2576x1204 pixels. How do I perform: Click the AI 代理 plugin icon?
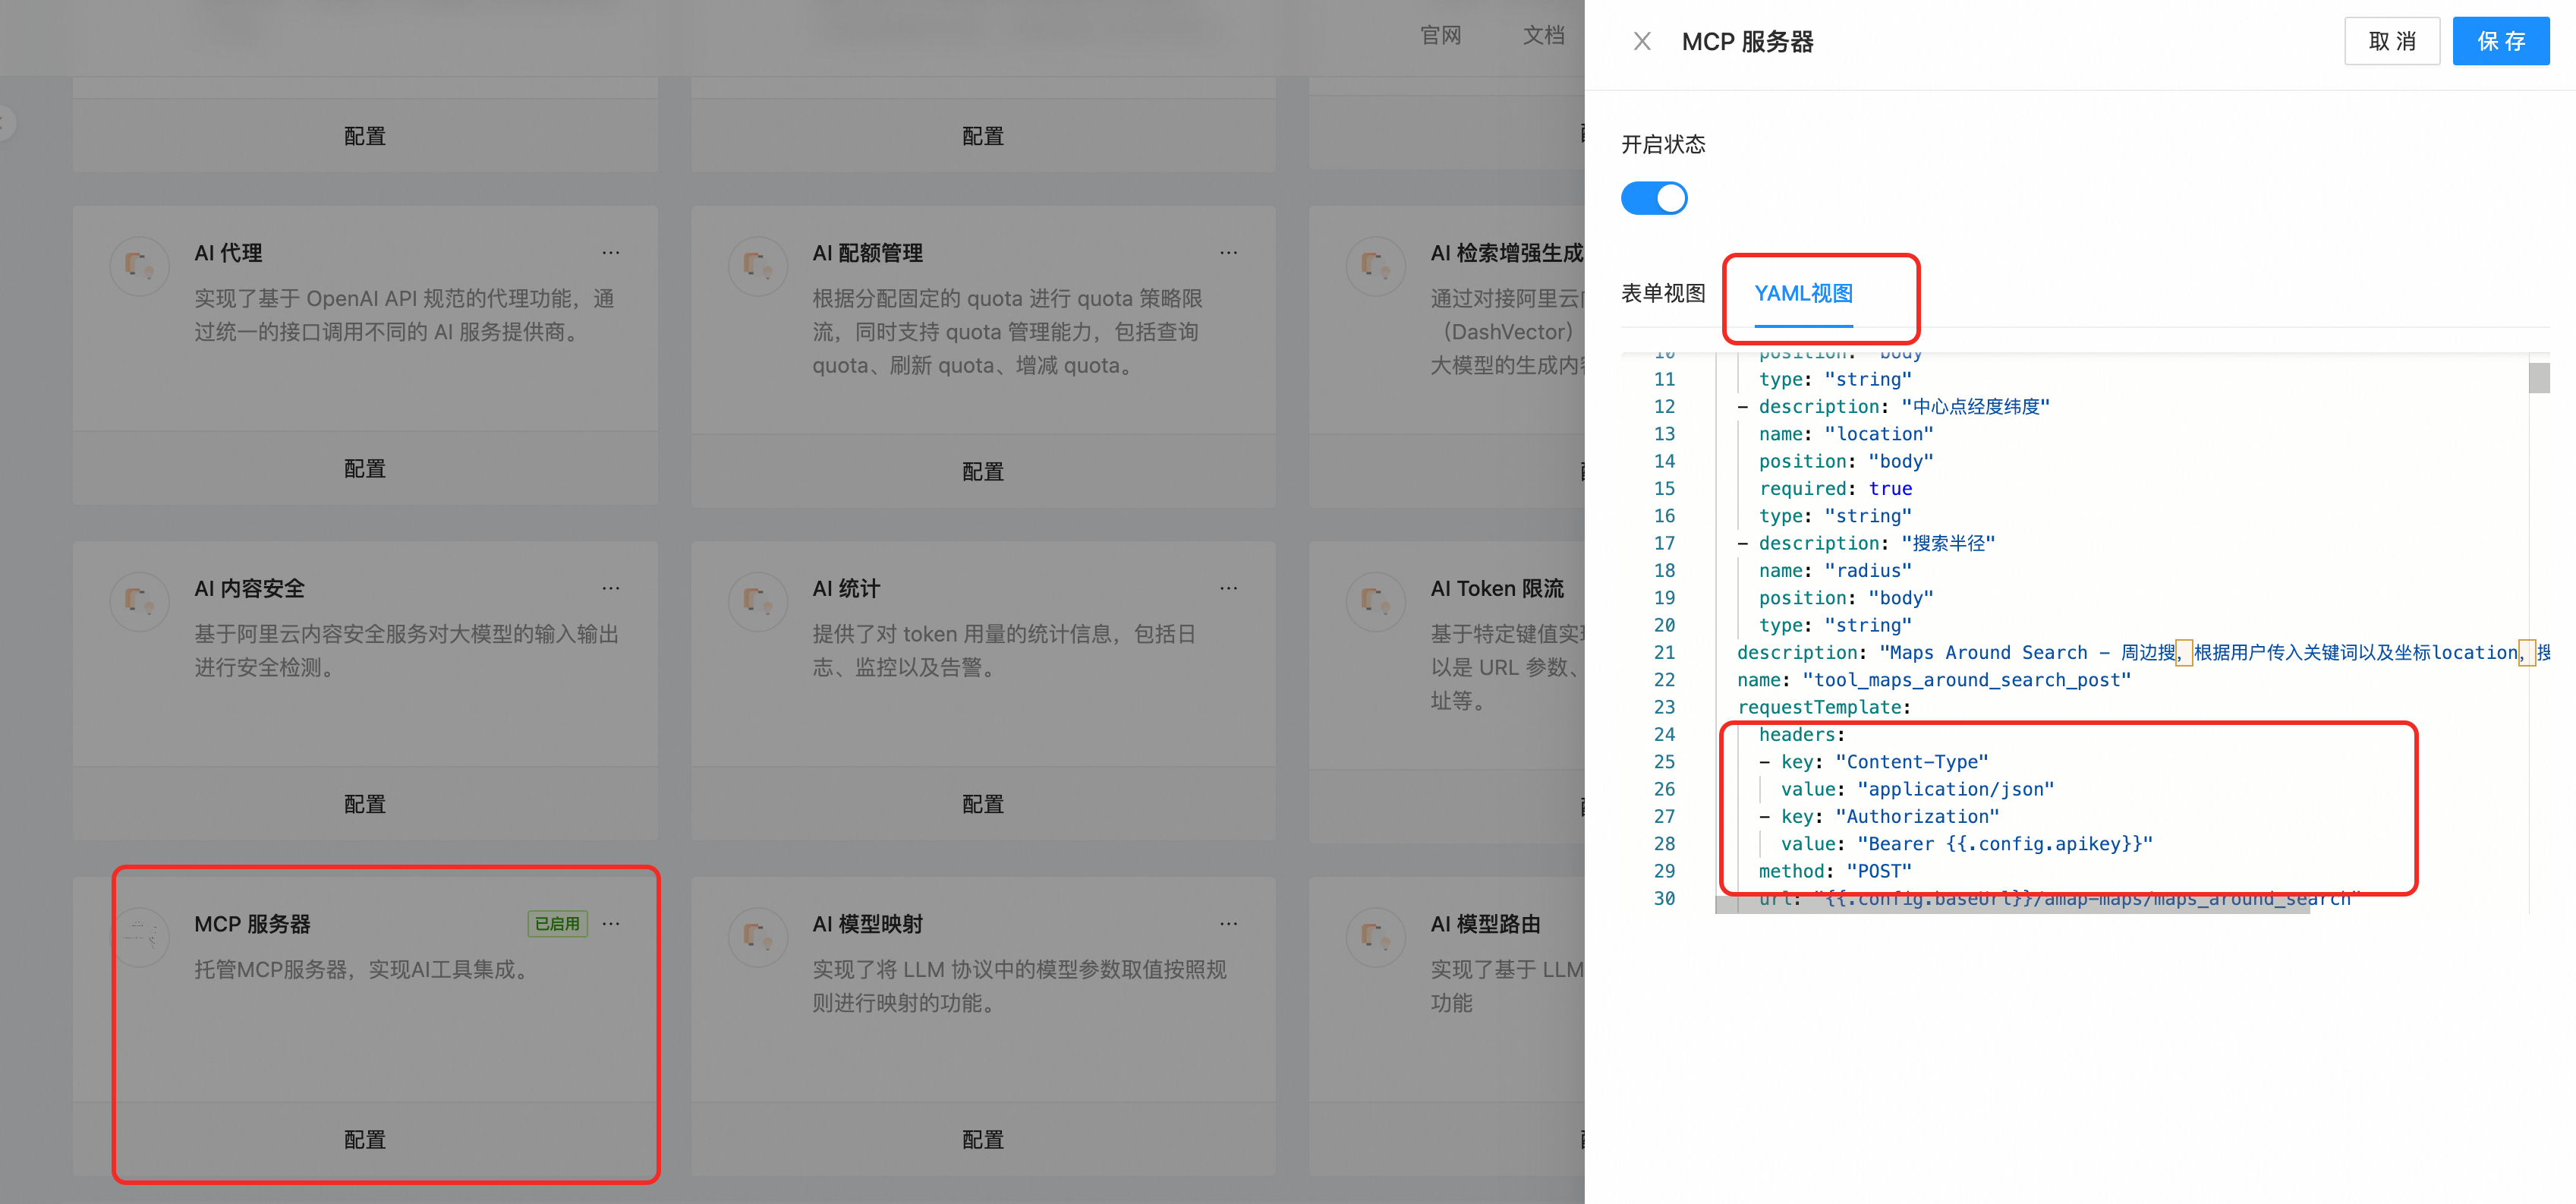[x=139, y=265]
